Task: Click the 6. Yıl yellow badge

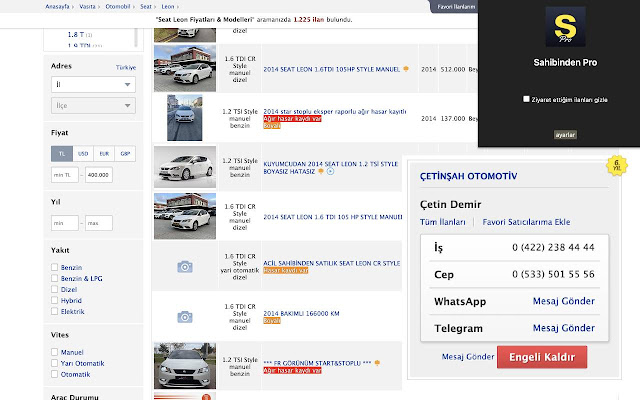Action: (617, 166)
